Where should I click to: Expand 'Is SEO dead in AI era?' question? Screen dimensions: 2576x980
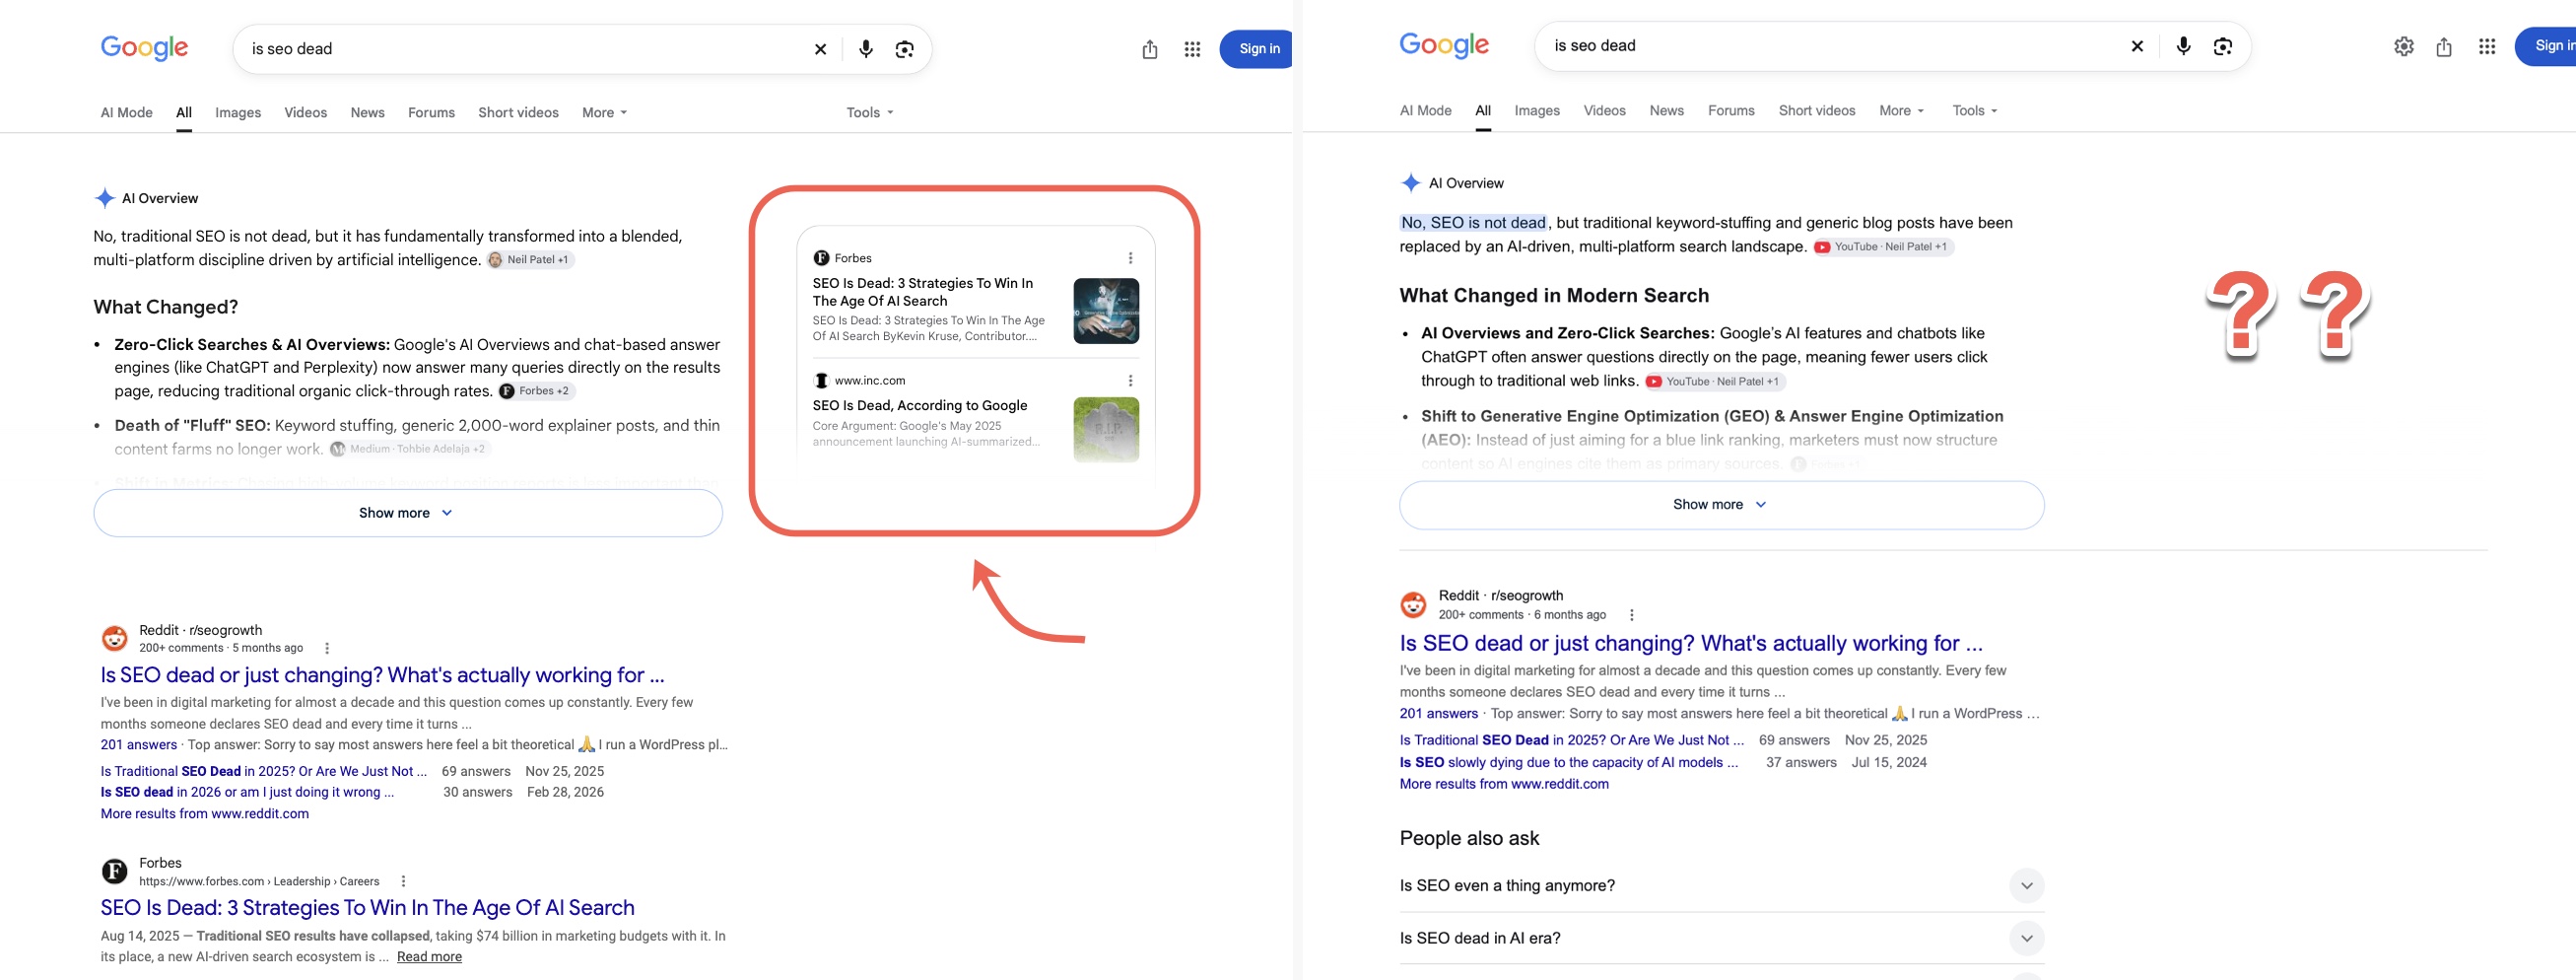click(1721, 938)
